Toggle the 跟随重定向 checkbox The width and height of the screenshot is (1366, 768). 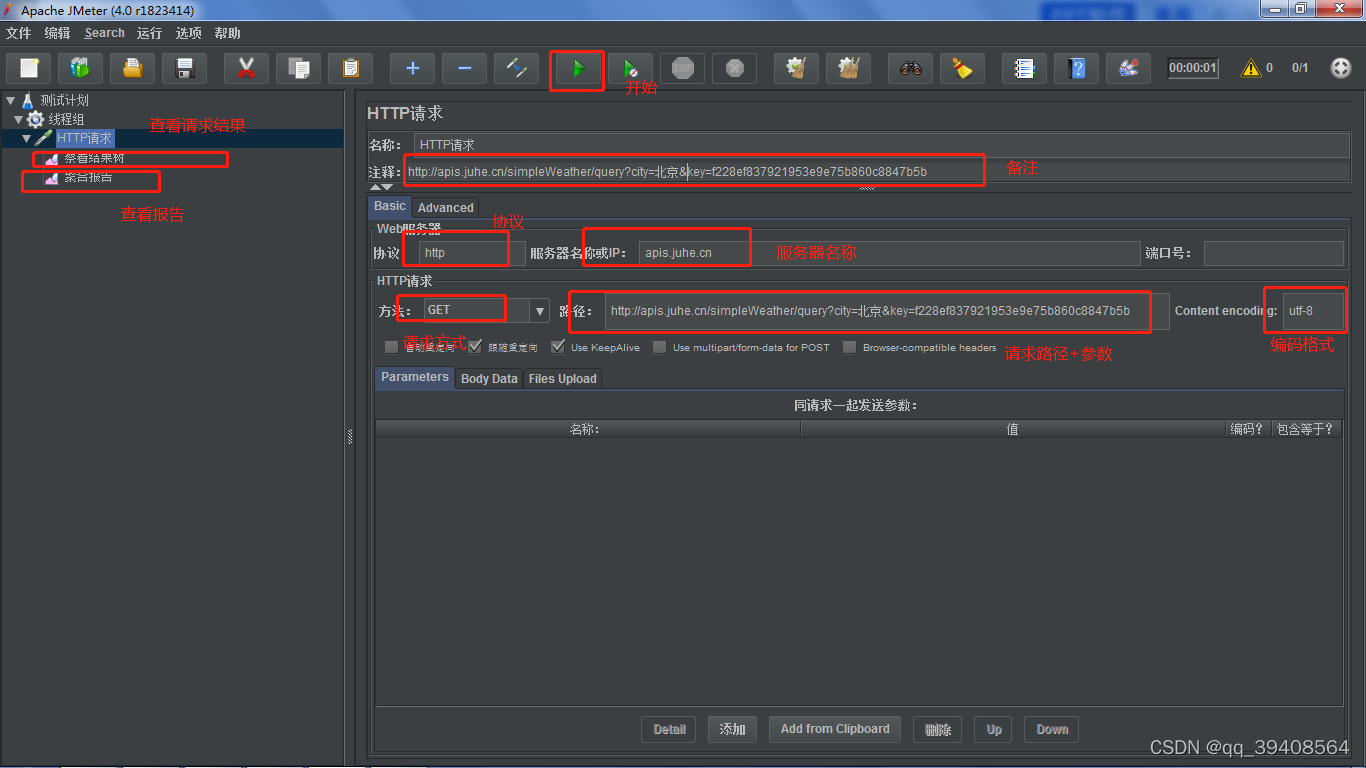point(475,347)
